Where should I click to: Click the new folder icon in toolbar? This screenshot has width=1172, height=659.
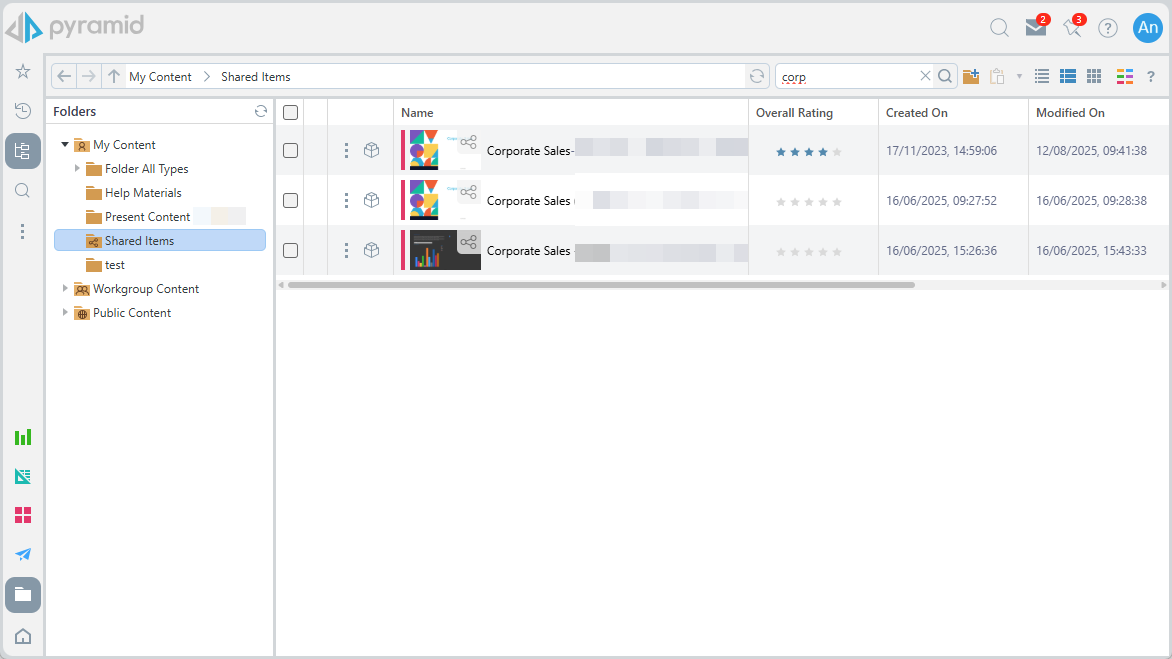point(971,77)
